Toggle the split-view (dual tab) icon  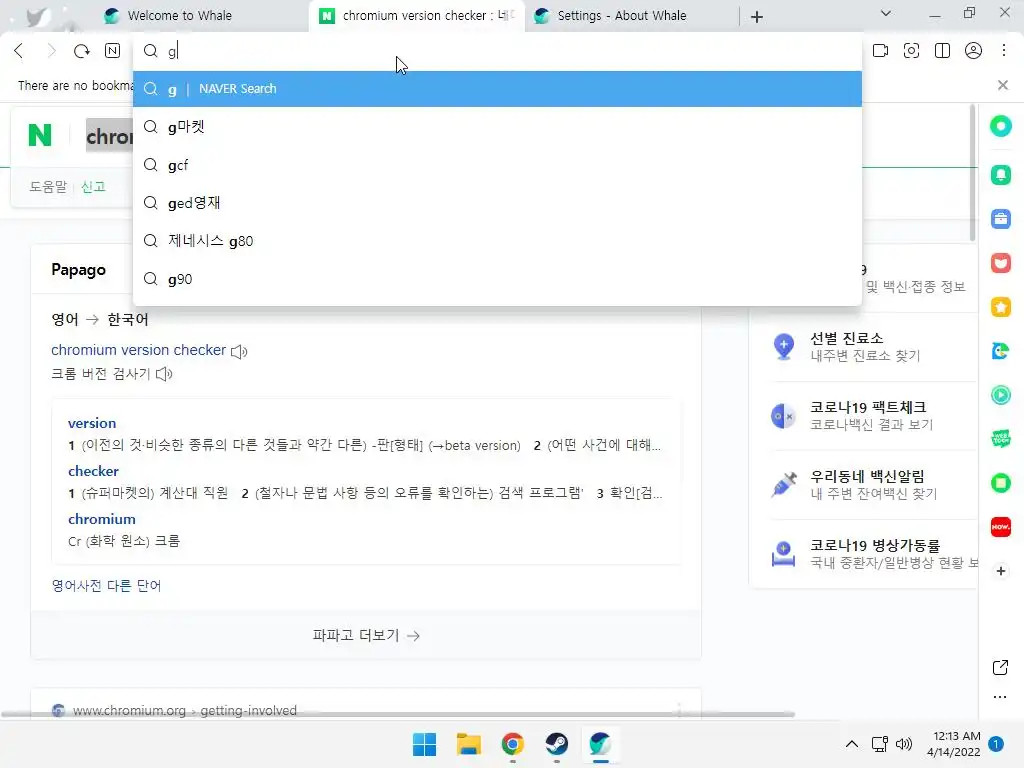click(x=942, y=51)
